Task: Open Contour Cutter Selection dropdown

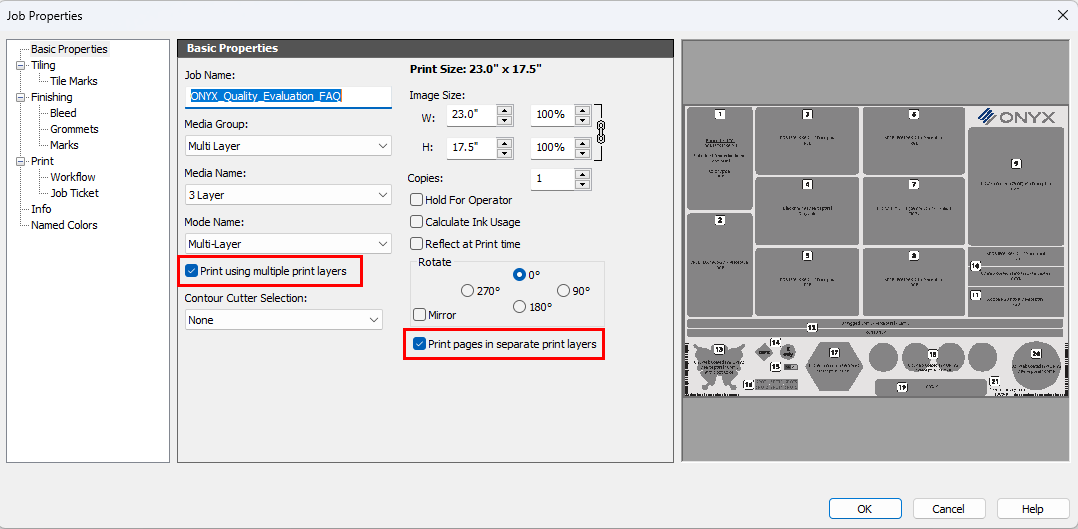Action: (x=284, y=320)
